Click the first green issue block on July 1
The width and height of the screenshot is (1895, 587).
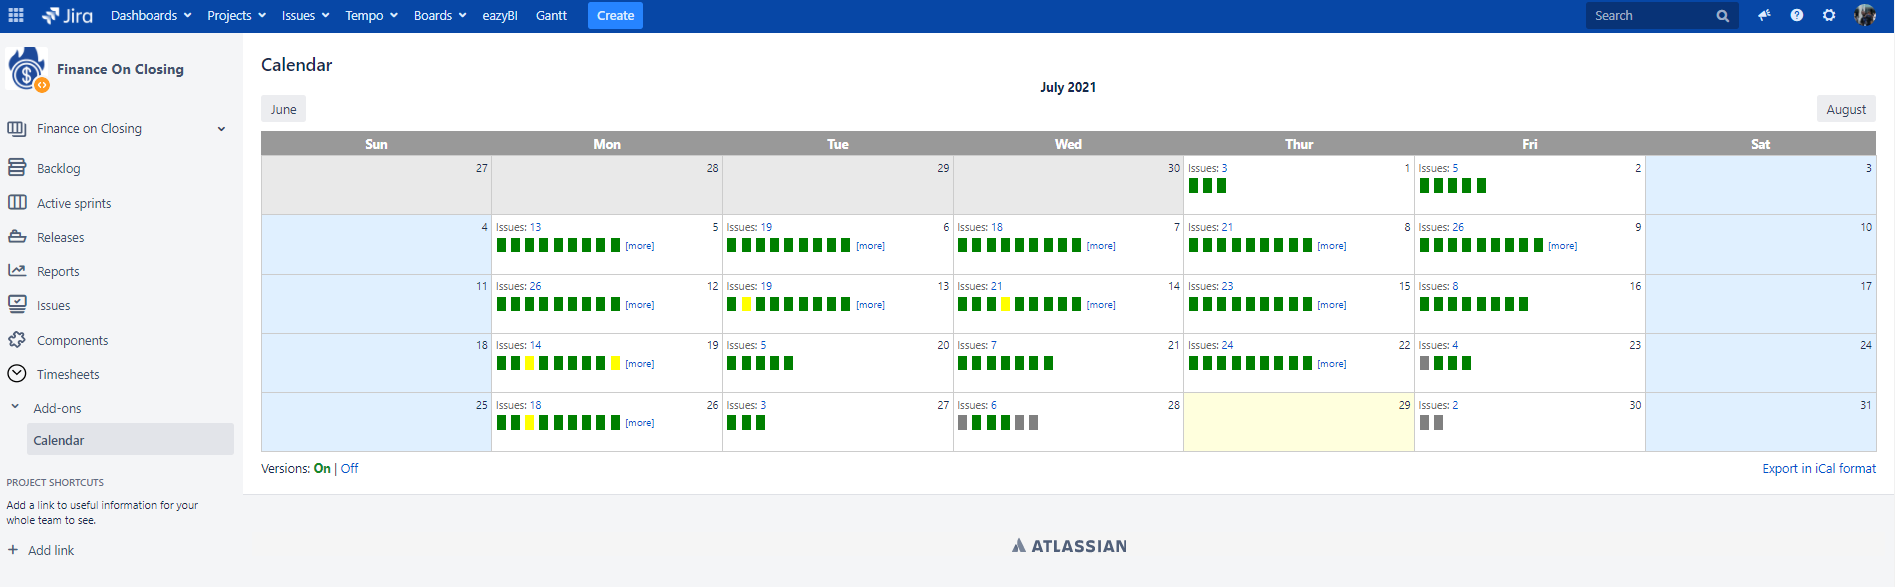tap(1194, 185)
